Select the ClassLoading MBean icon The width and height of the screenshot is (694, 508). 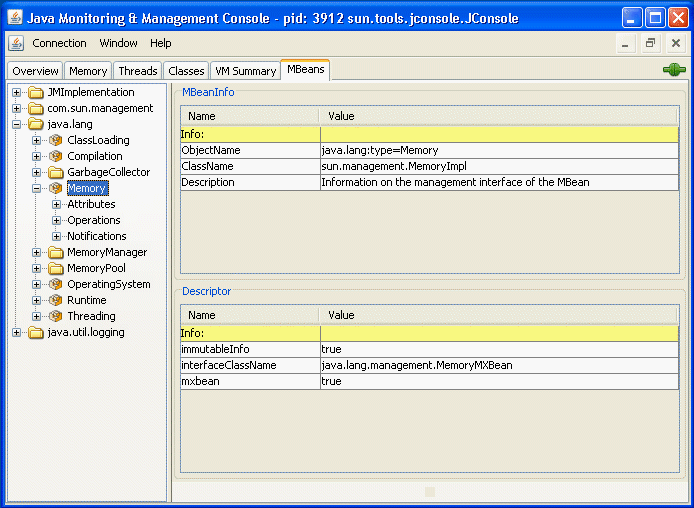[x=55, y=140]
